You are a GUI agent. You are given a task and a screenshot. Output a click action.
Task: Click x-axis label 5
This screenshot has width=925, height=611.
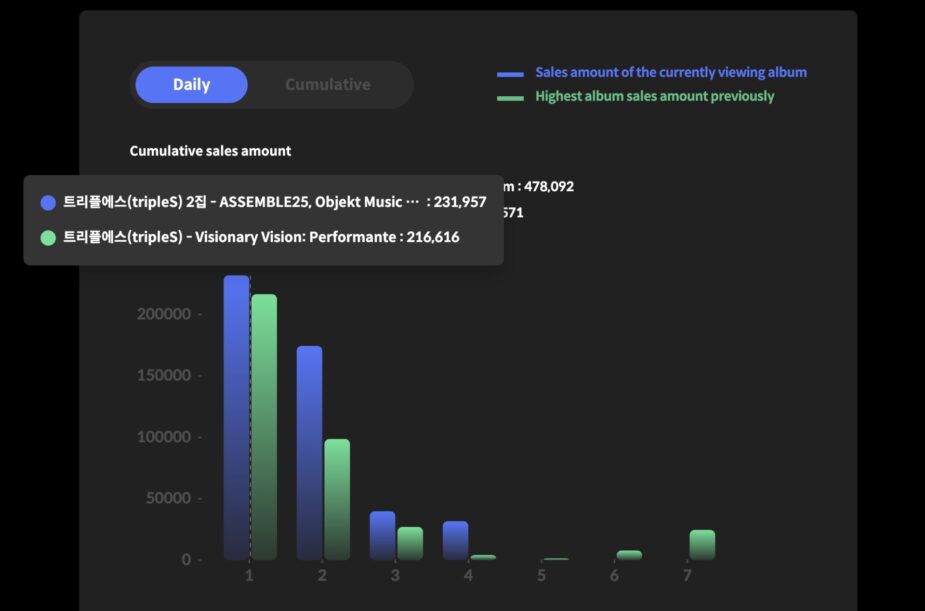(541, 577)
